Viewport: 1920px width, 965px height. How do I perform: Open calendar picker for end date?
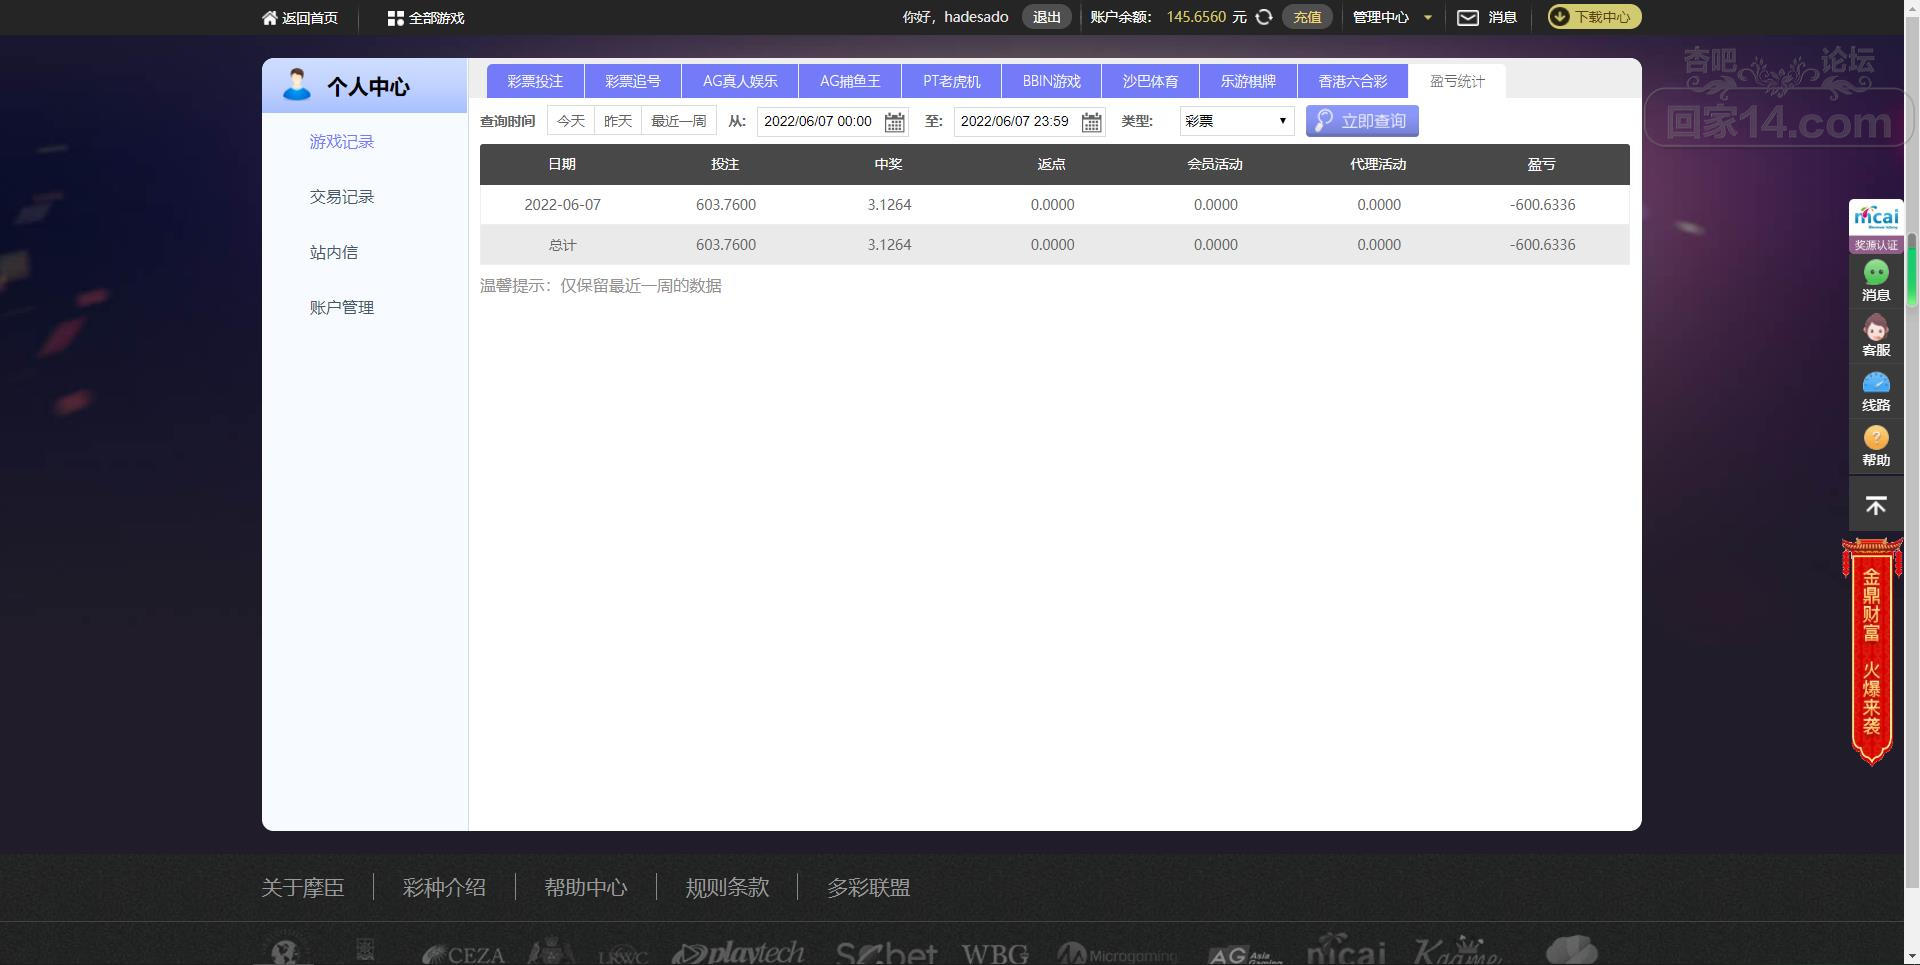click(1092, 122)
